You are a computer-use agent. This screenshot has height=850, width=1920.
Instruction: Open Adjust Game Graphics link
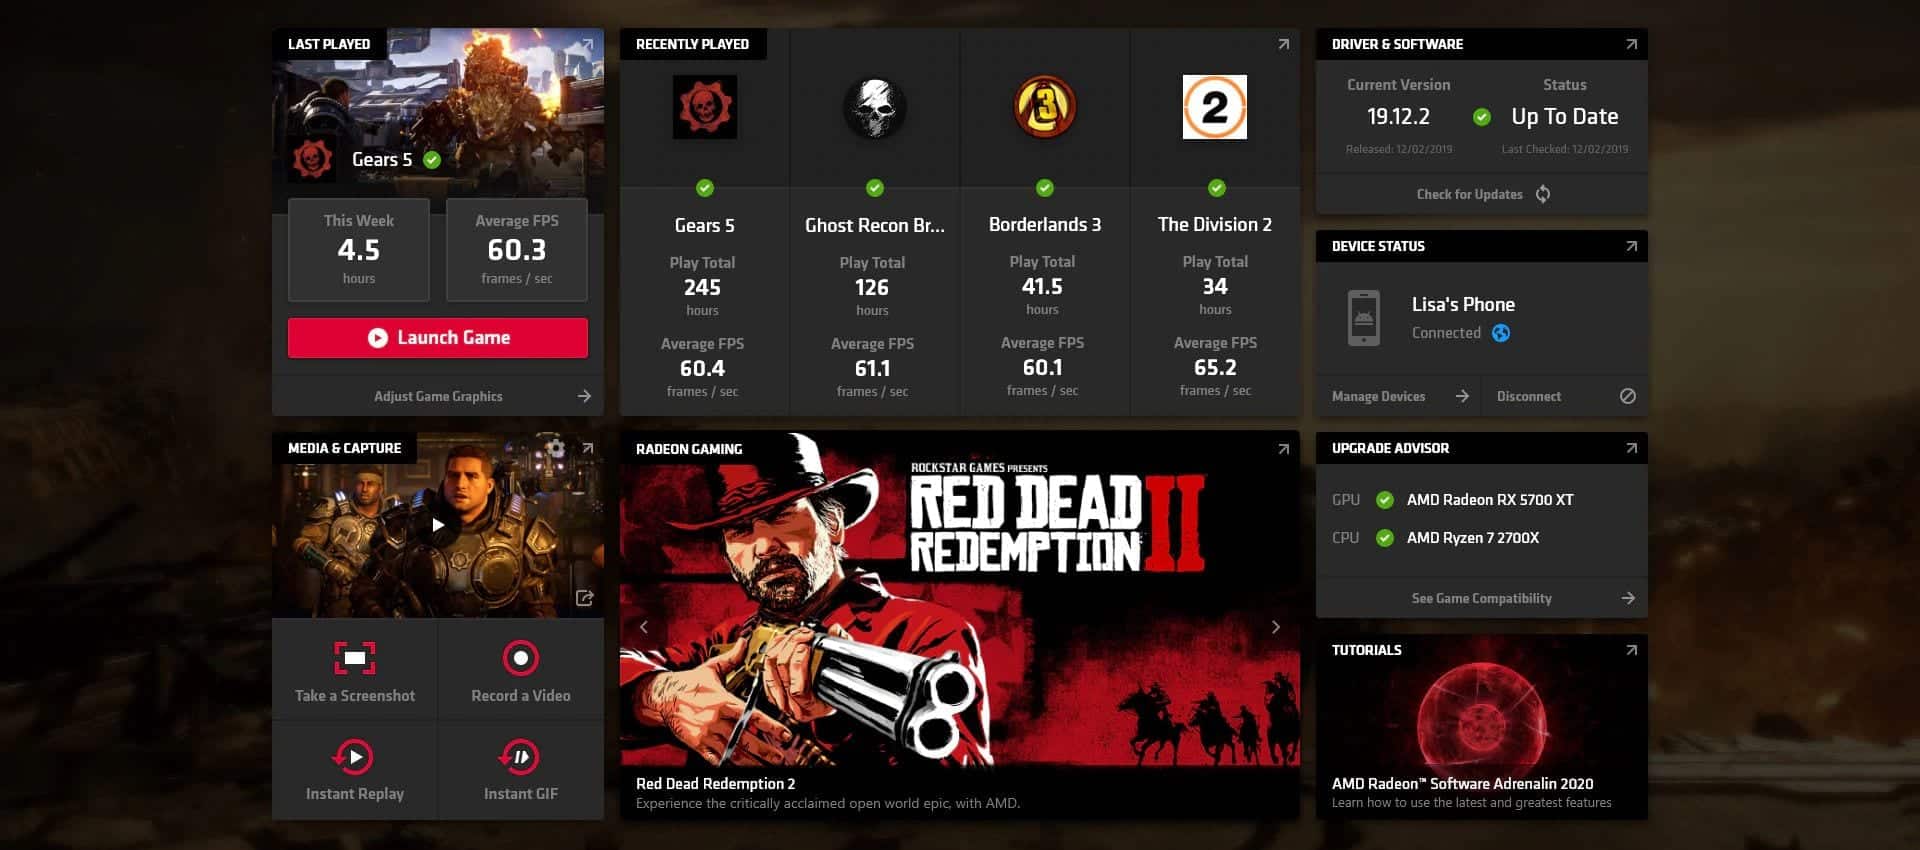[438, 396]
